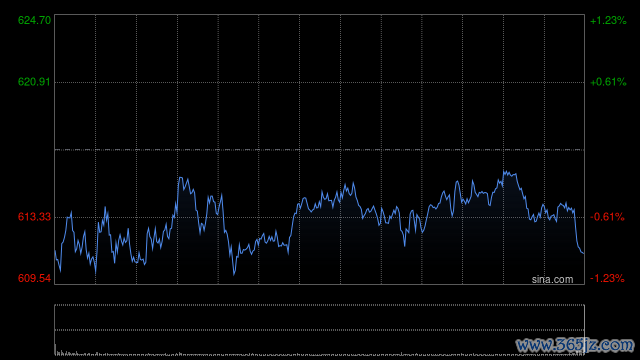Viewport: 640px width, 360px height.
Task: Click the 624.70 top price label
Action: click(x=34, y=20)
